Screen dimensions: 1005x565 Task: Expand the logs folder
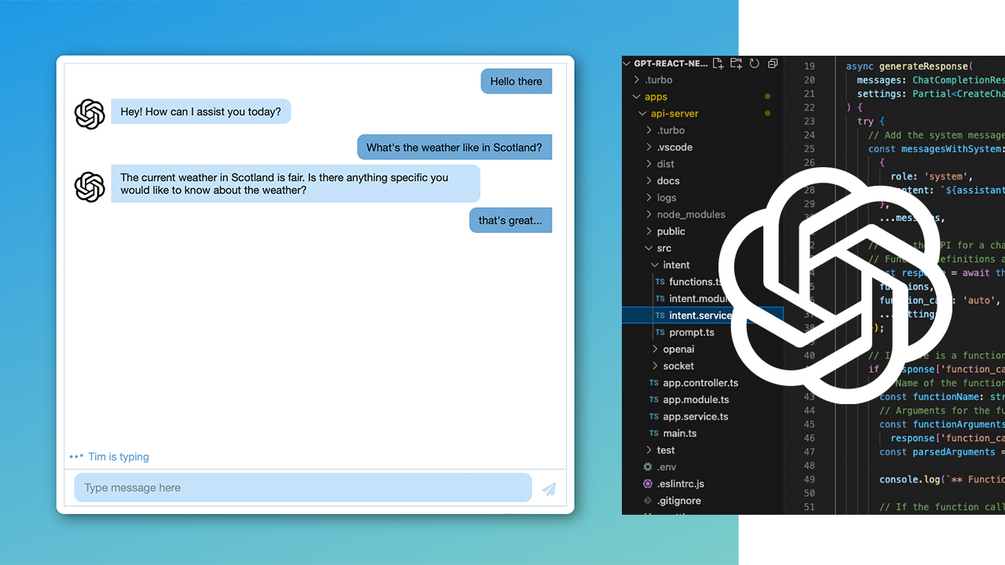(x=649, y=197)
